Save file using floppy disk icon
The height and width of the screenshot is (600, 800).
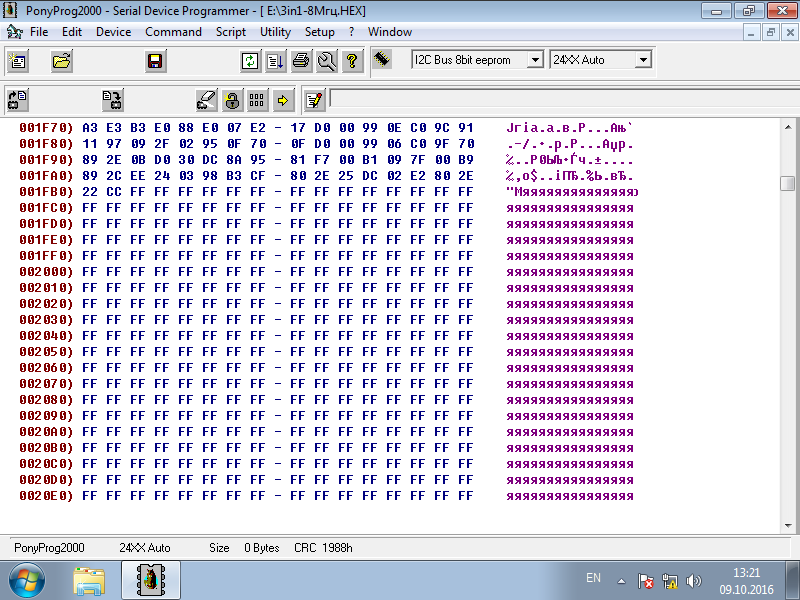pyautogui.click(x=155, y=62)
